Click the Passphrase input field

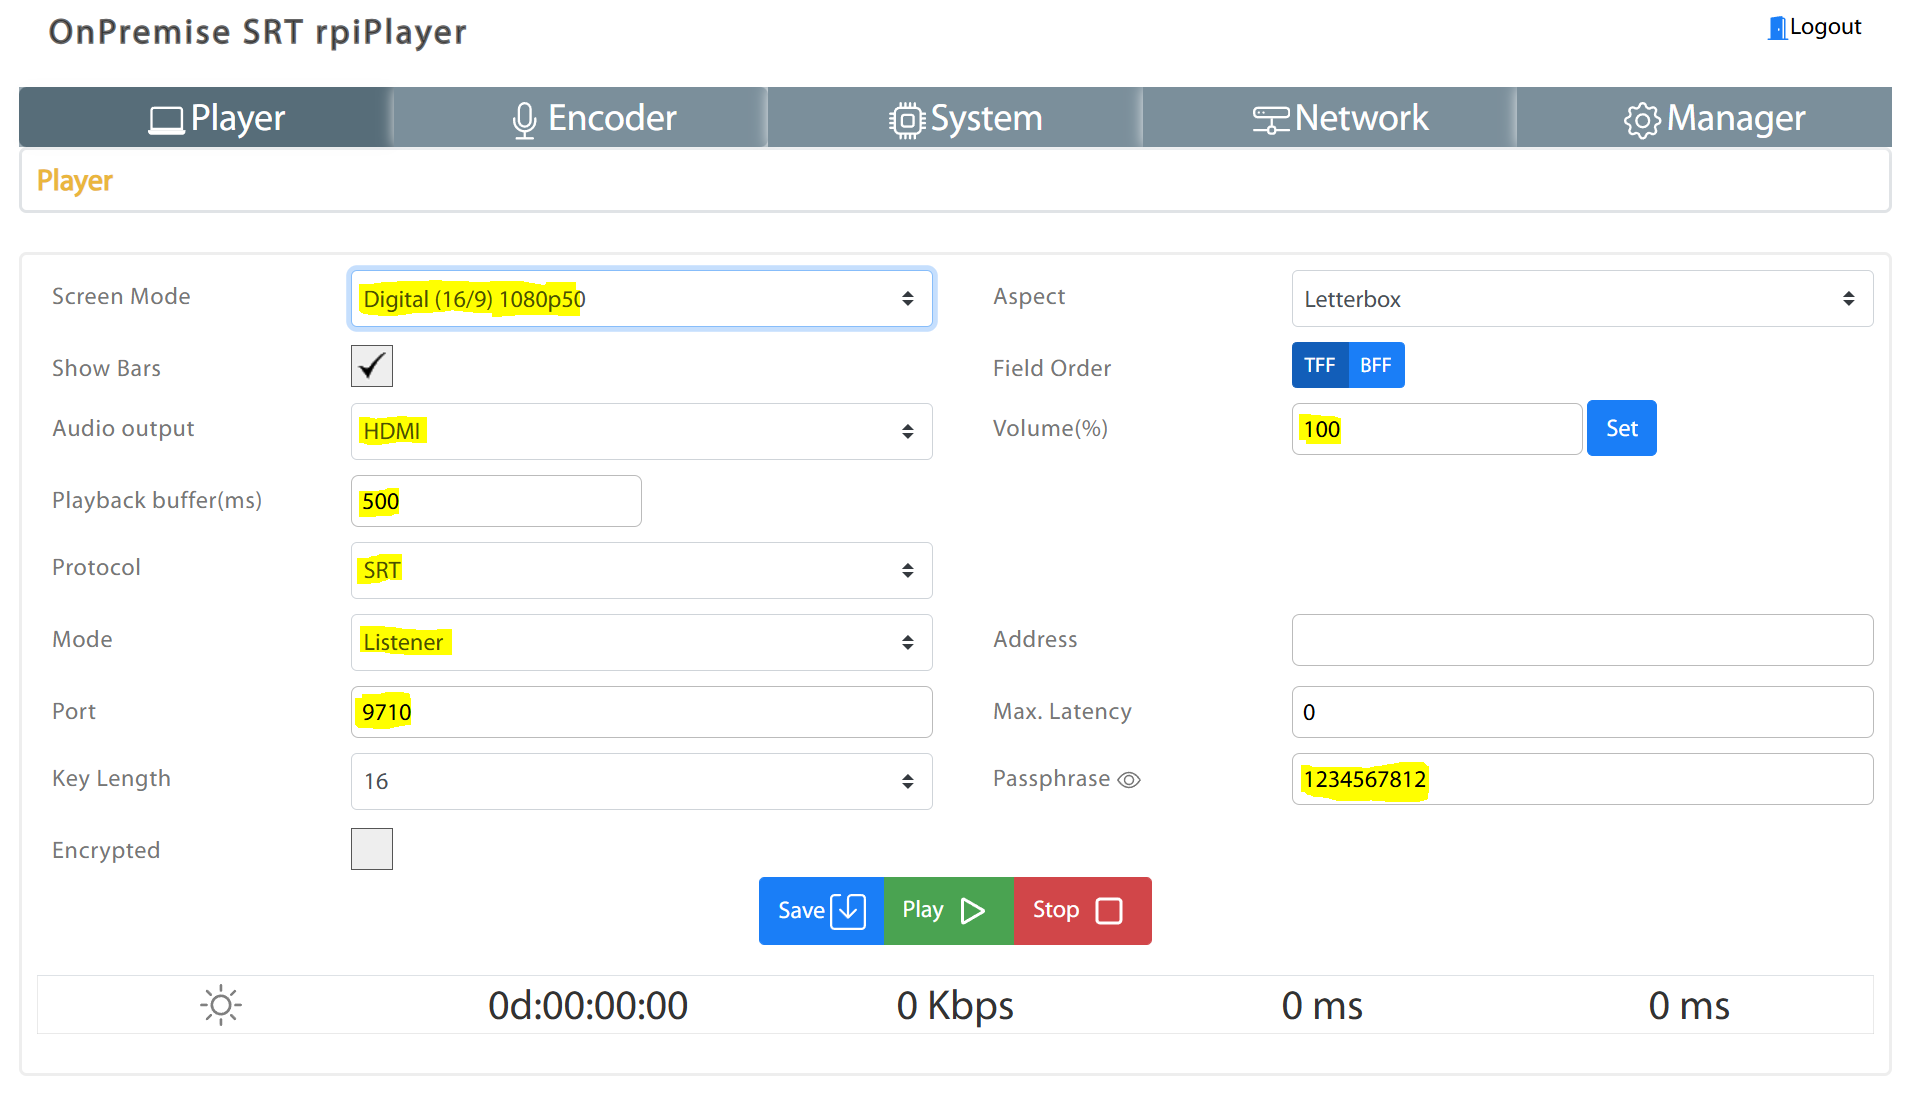pos(1582,779)
